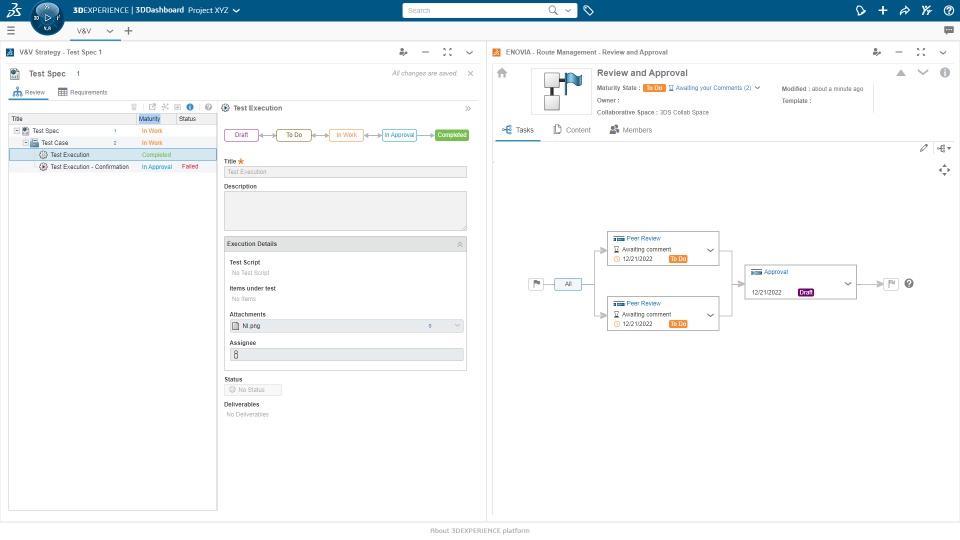Click help icon in tree toolbar

pos(208,107)
